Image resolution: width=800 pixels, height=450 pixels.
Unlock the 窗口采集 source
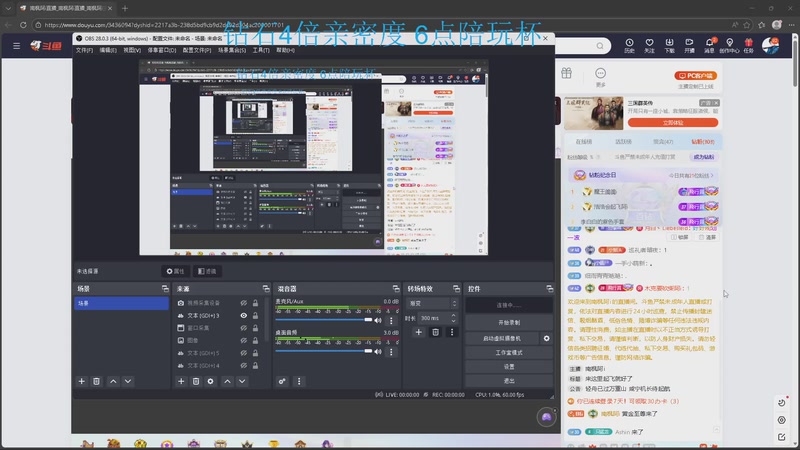click(255, 328)
